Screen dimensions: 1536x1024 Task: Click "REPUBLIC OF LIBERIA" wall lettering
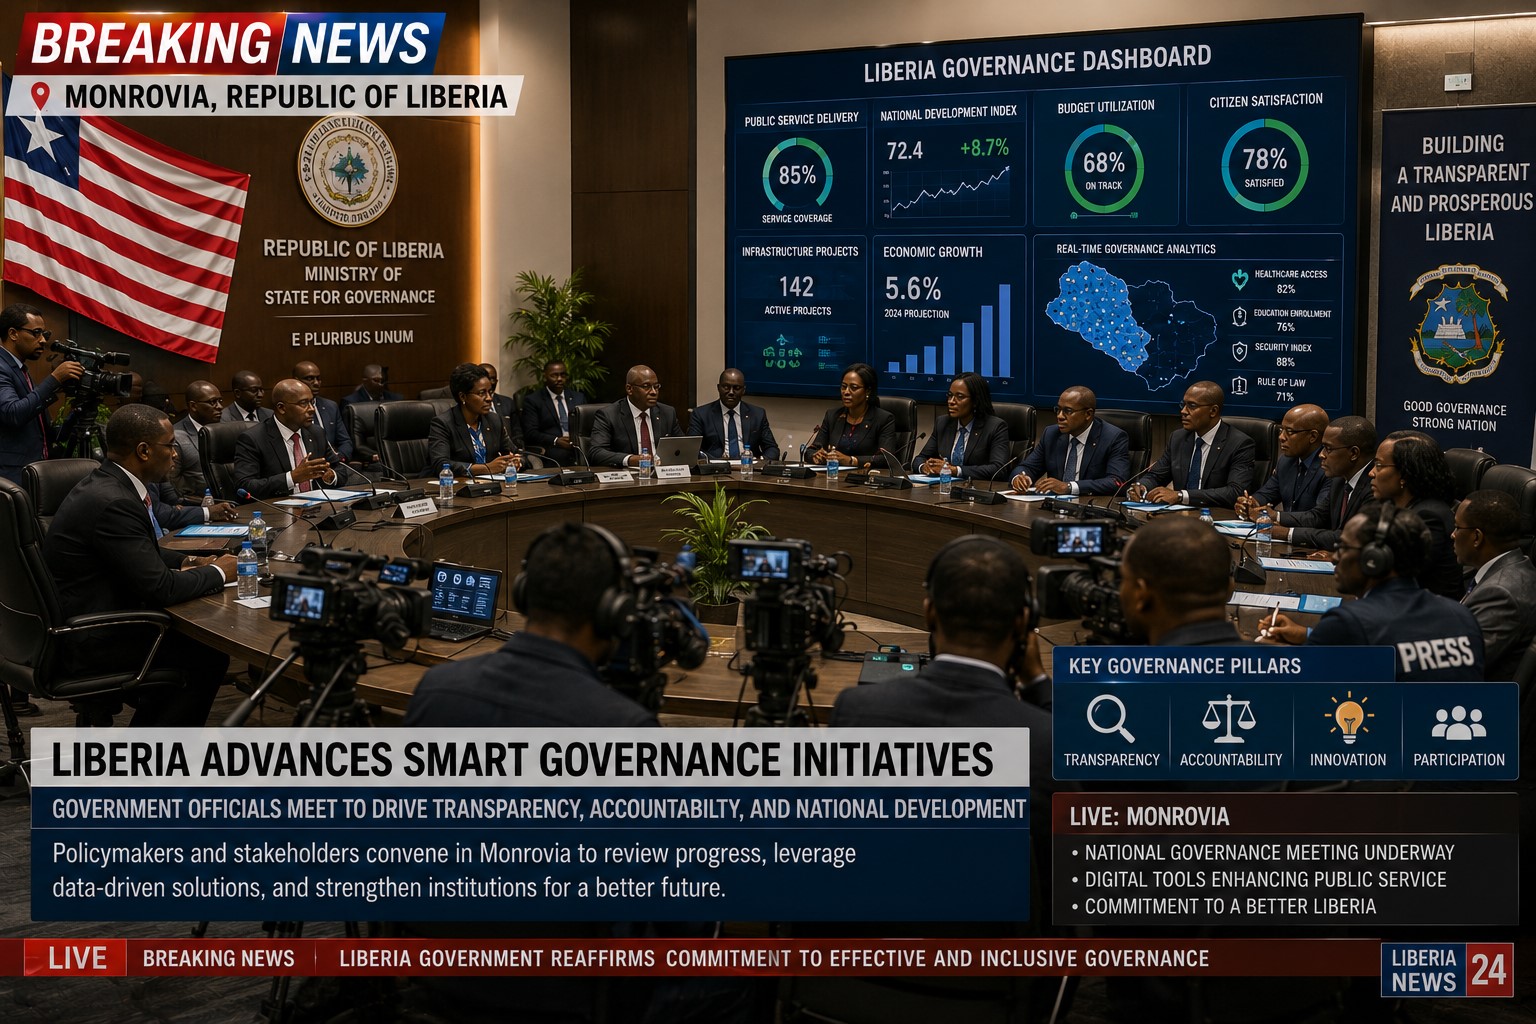tap(353, 249)
